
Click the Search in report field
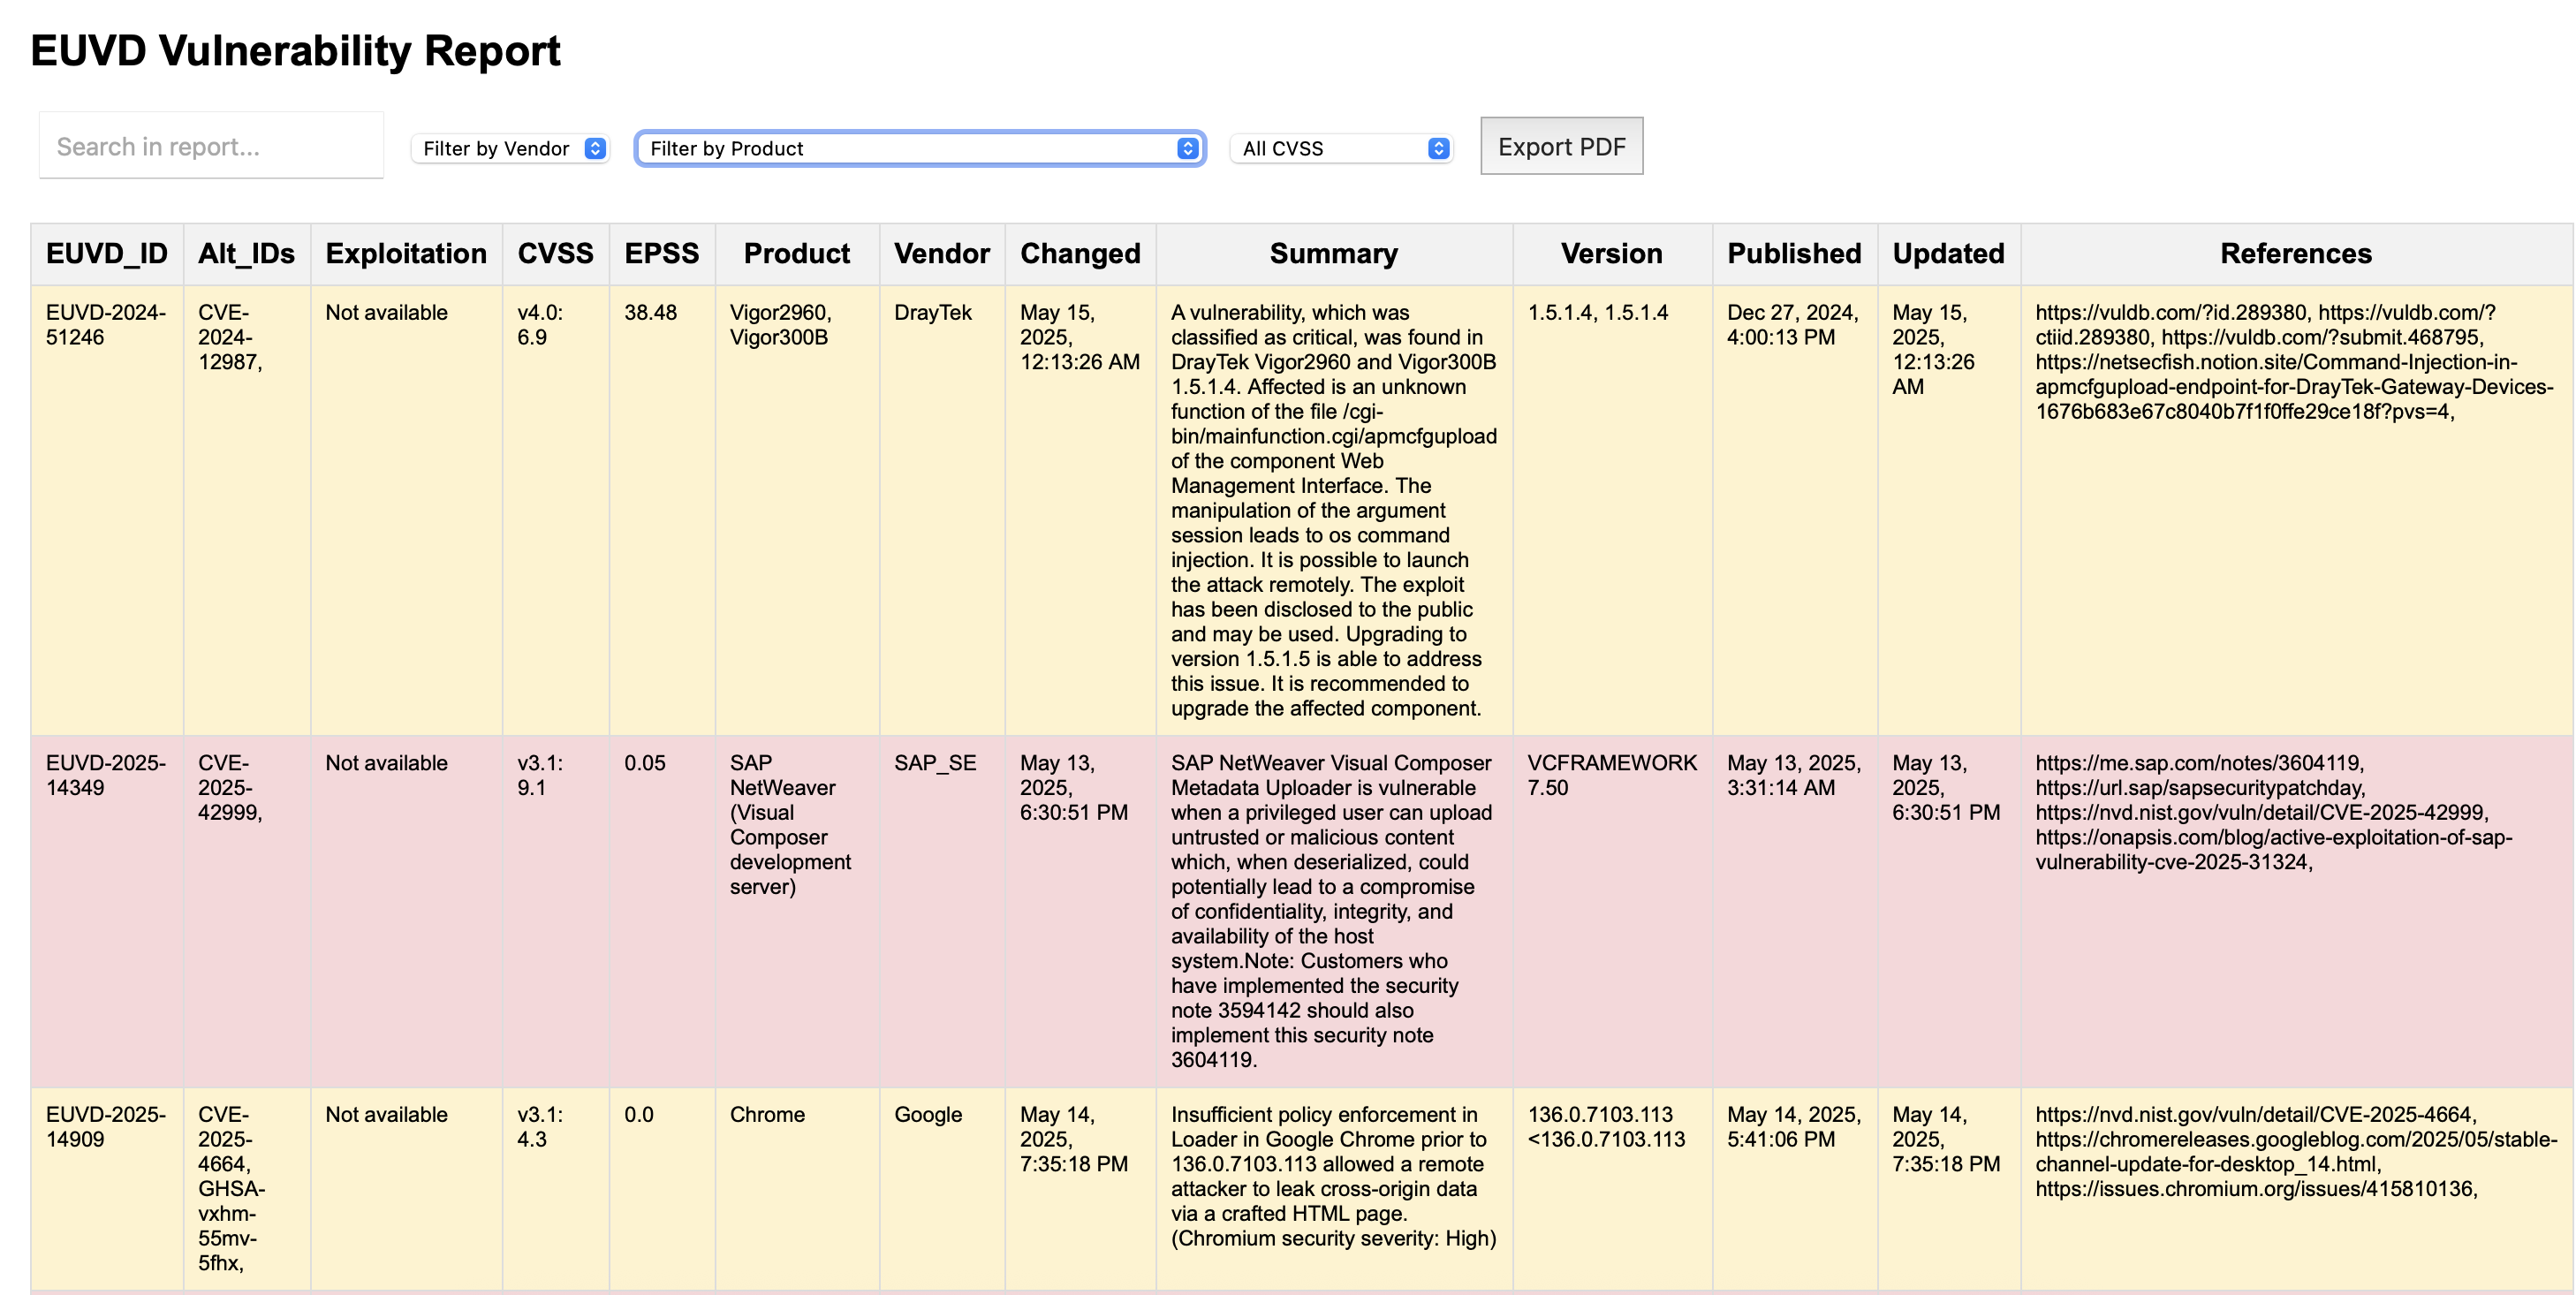(211, 146)
